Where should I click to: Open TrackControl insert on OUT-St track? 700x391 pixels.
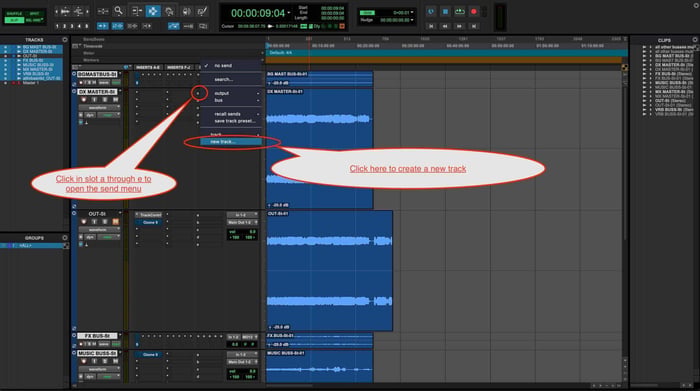(x=150, y=215)
